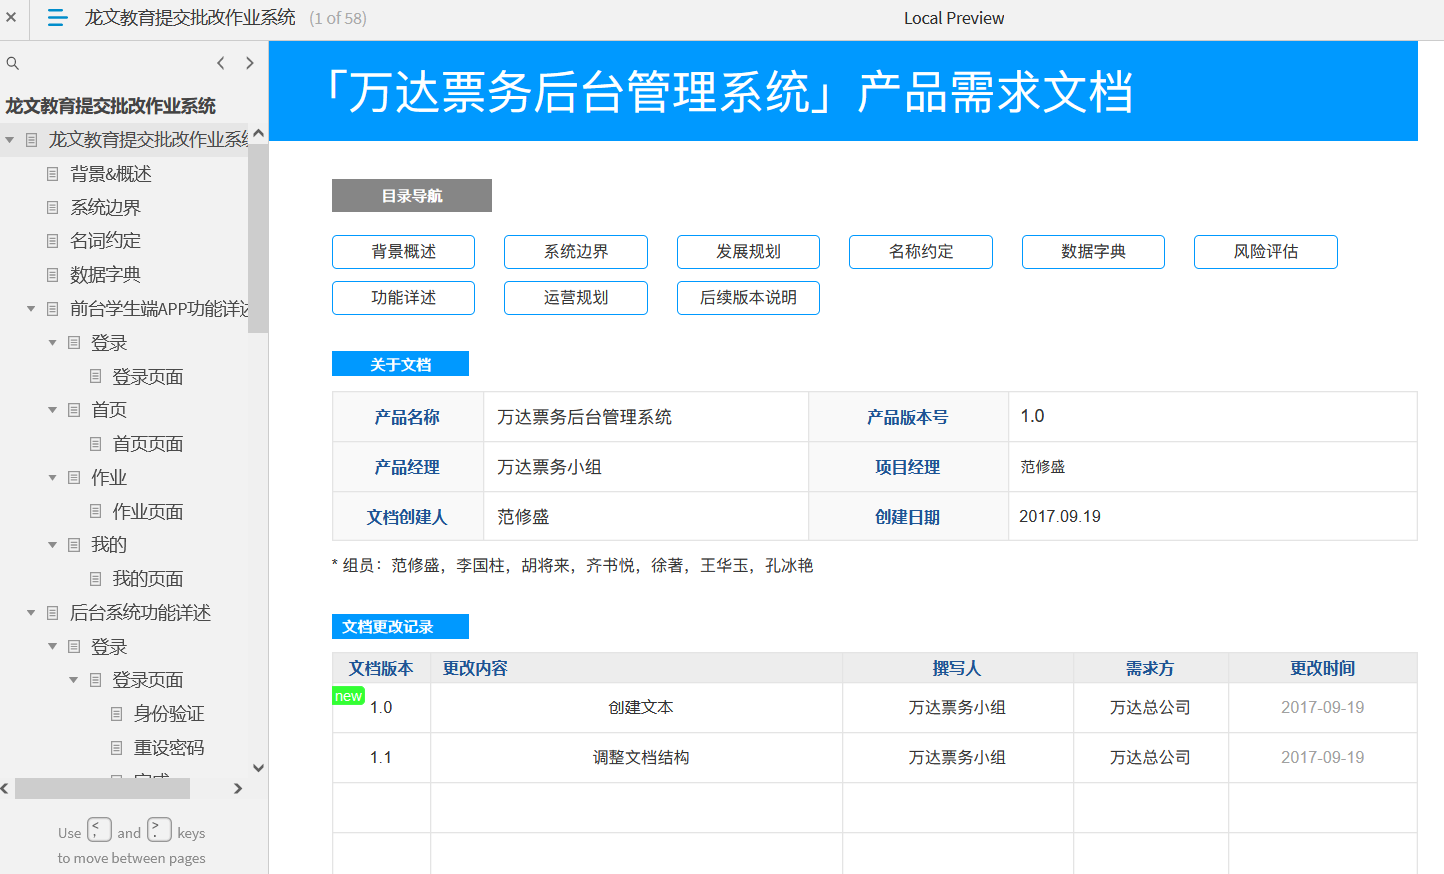
Task: Select the page icon next to 身份验证
Action: click(x=117, y=714)
